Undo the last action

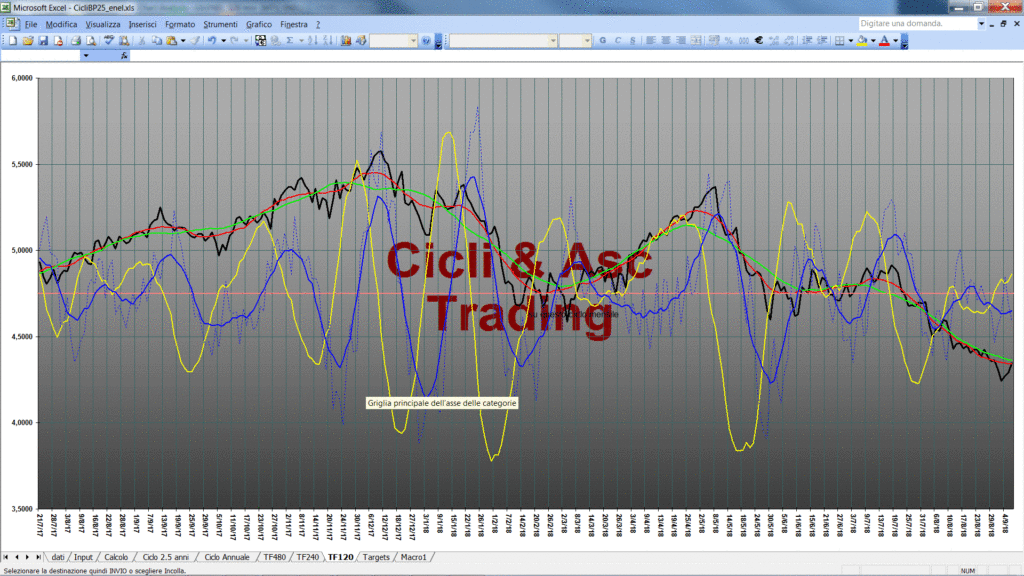point(212,40)
